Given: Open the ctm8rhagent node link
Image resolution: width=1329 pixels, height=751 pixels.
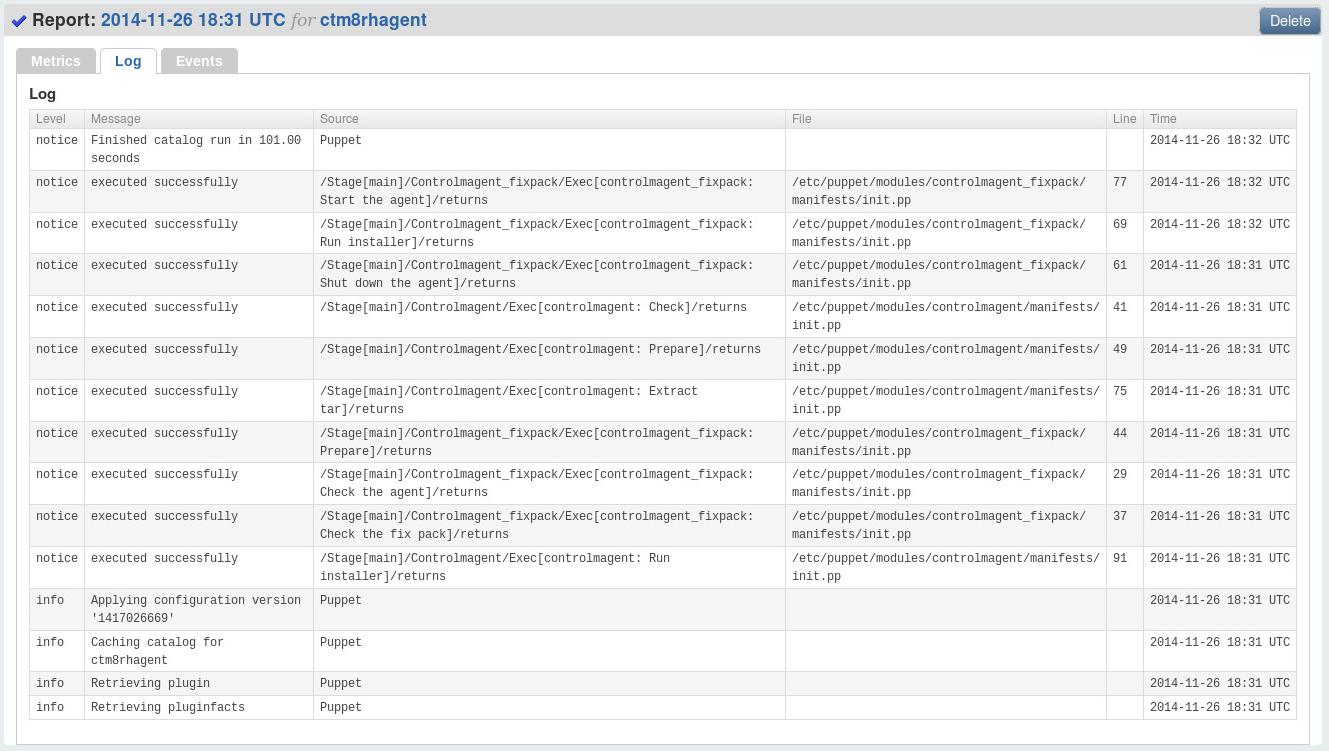Looking at the screenshot, I should click(373, 19).
